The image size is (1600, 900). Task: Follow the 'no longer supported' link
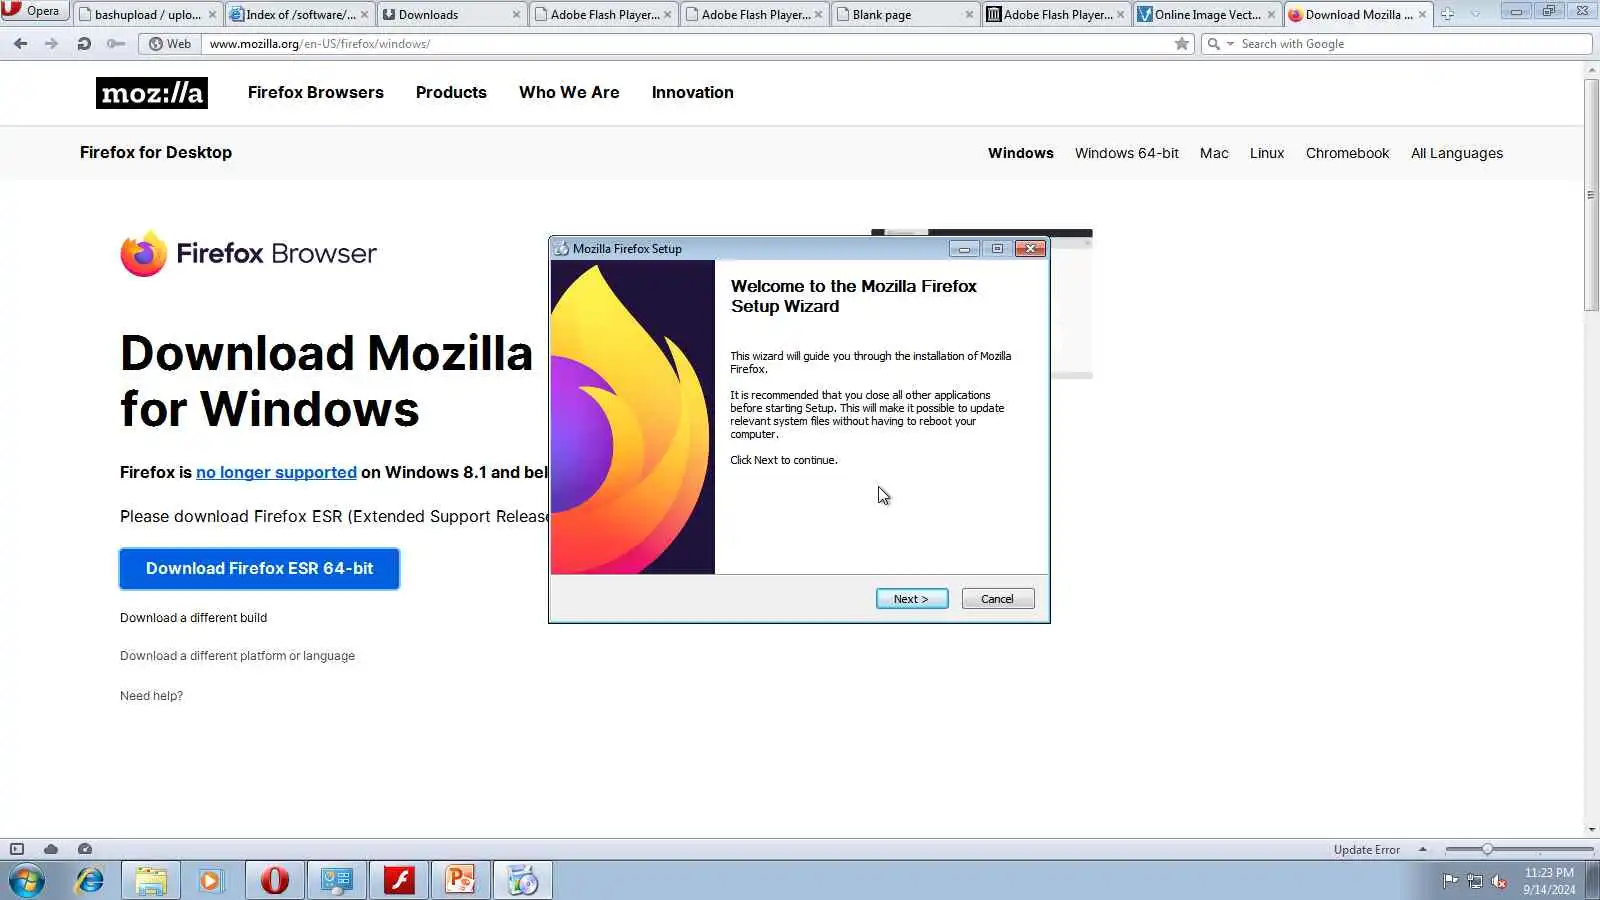(276, 472)
